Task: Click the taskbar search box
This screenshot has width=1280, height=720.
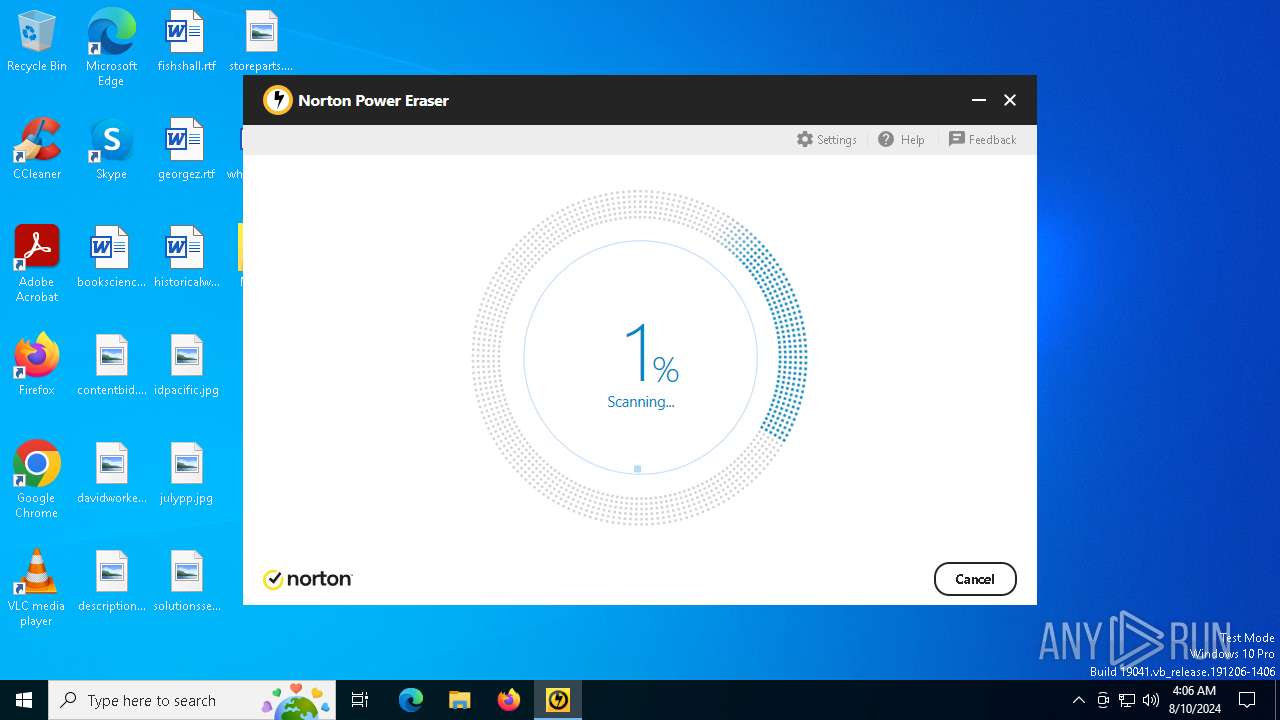Action: pyautogui.click(x=192, y=700)
